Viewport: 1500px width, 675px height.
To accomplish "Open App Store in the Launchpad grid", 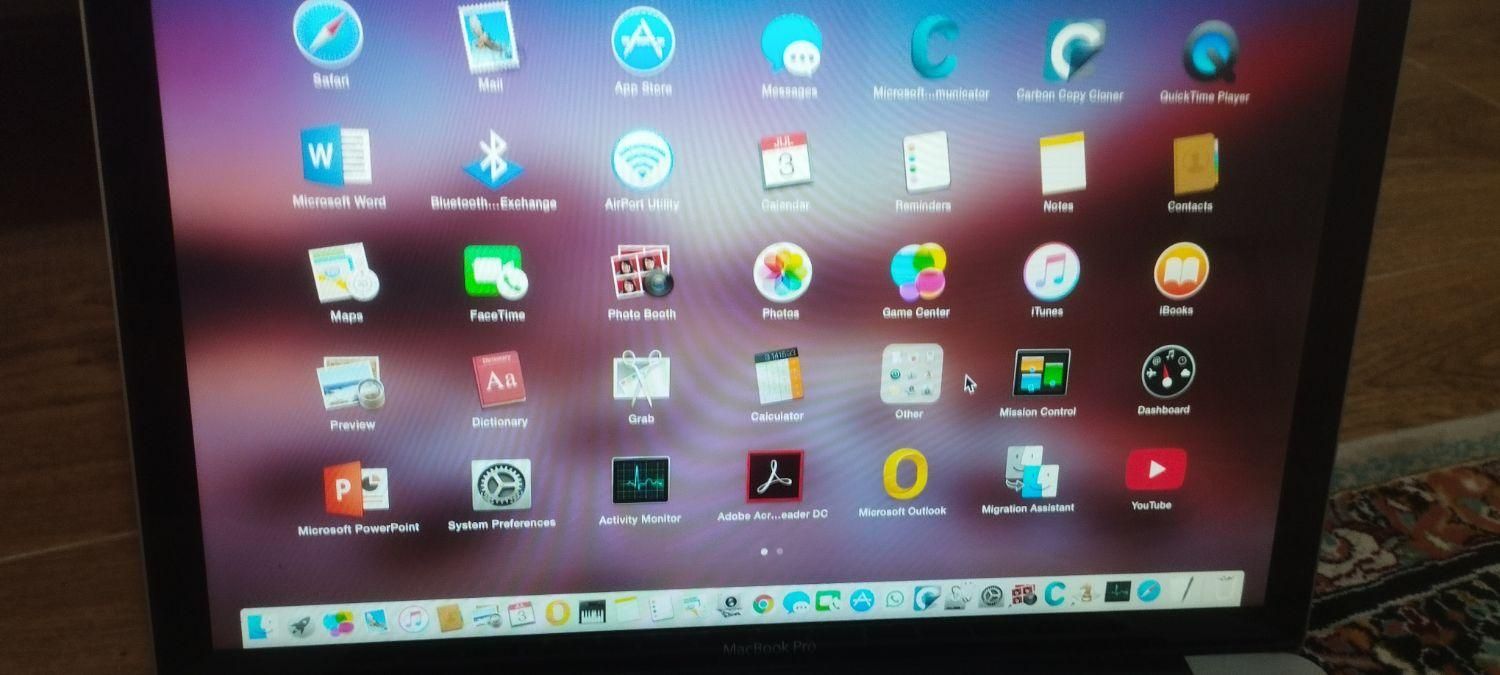I will [643, 41].
